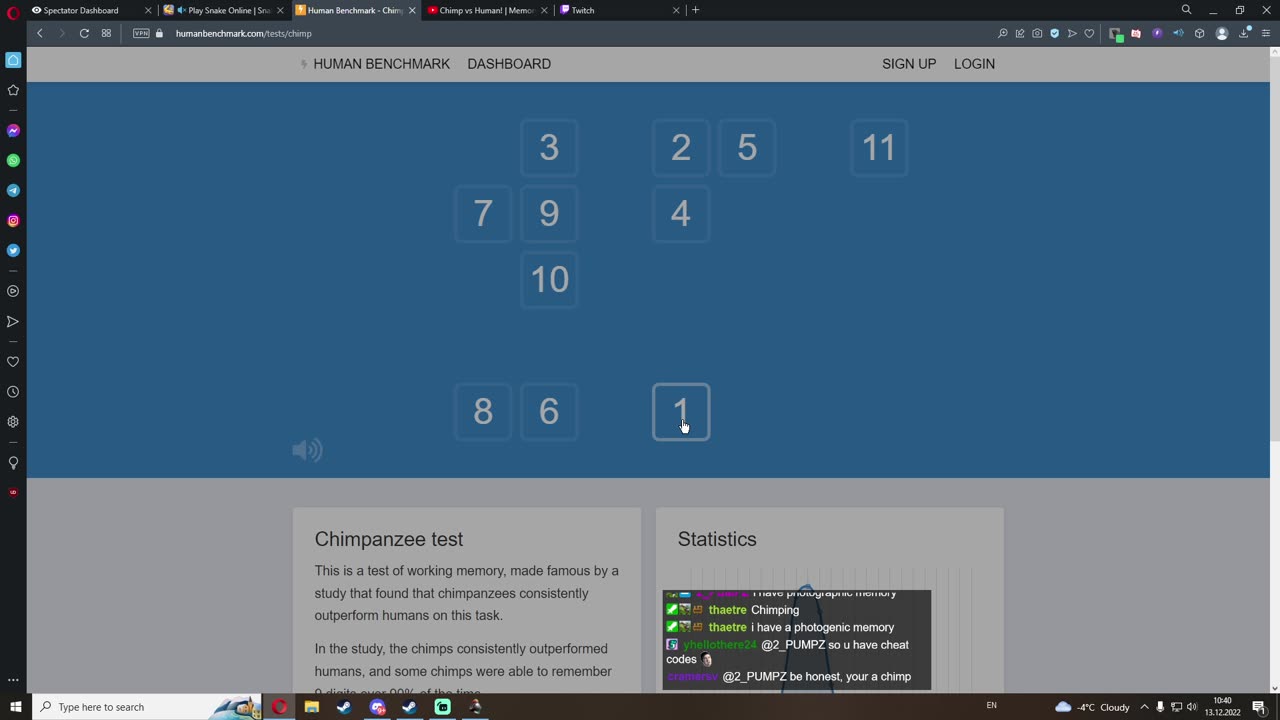This screenshot has width=1280, height=720.
Task: Open Telegram in the Opera sidebar
Action: [13, 190]
